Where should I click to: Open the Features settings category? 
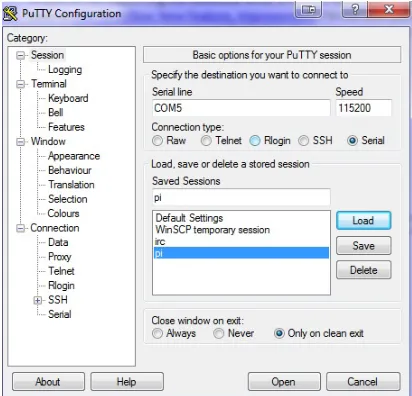66,127
